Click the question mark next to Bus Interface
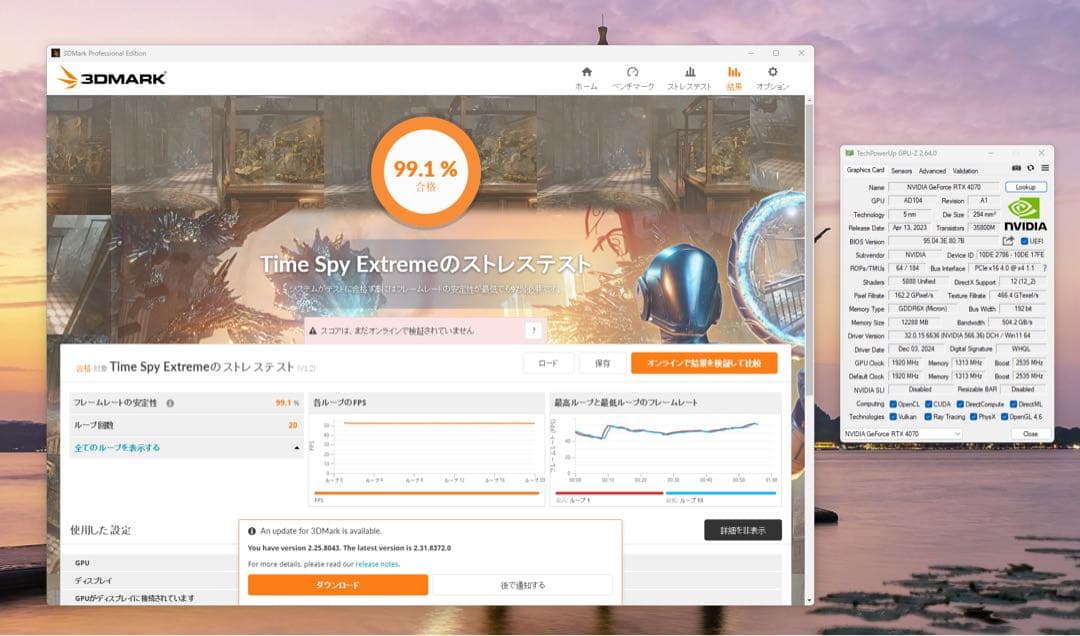The image size is (1080, 636). point(1044,267)
